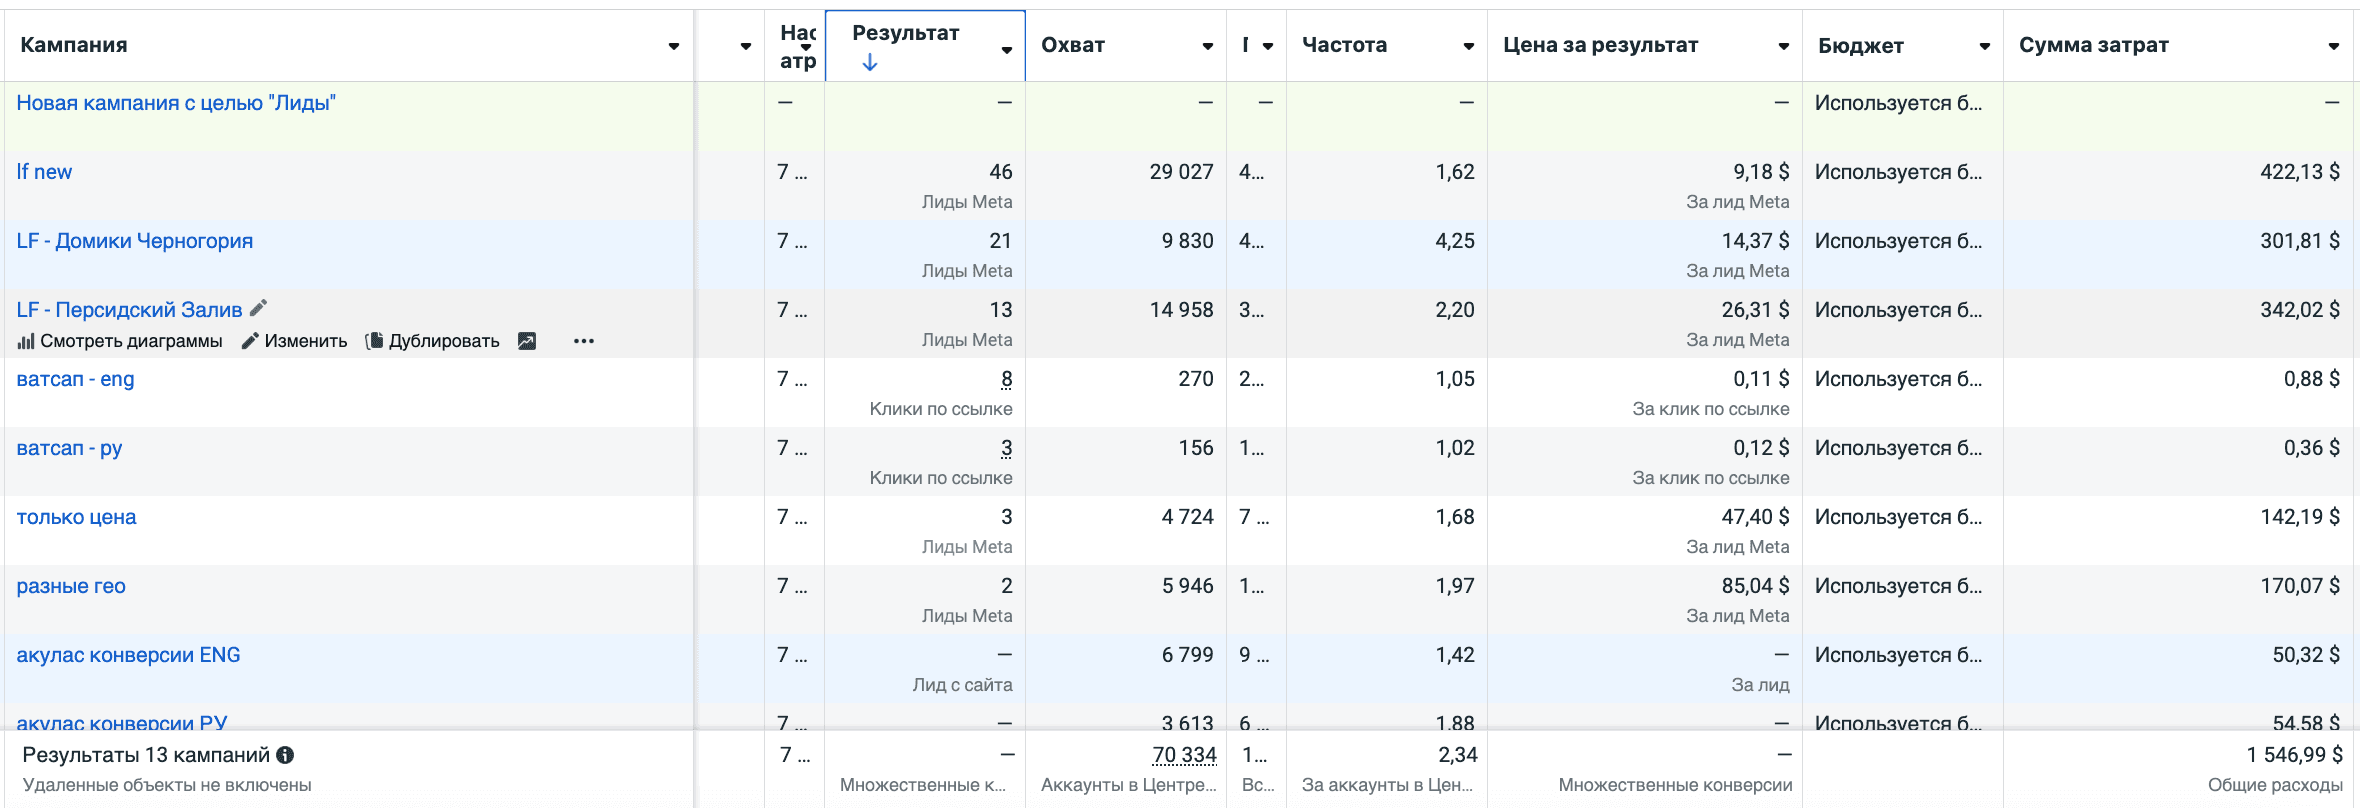Open campaign Новая кампания с целью "Лиды"
The height and width of the screenshot is (808, 2360).
pos(176,103)
